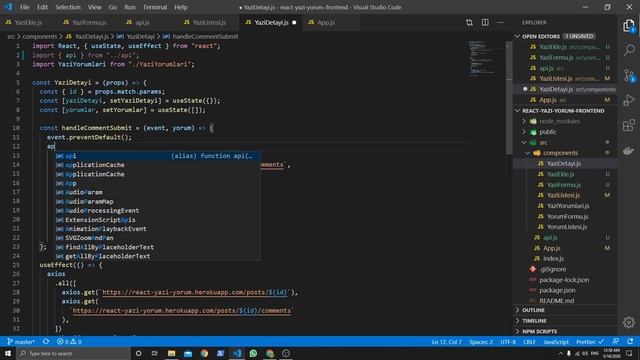640x360 pixels.
Task: Open the Run menu
Action: pos(130,7)
